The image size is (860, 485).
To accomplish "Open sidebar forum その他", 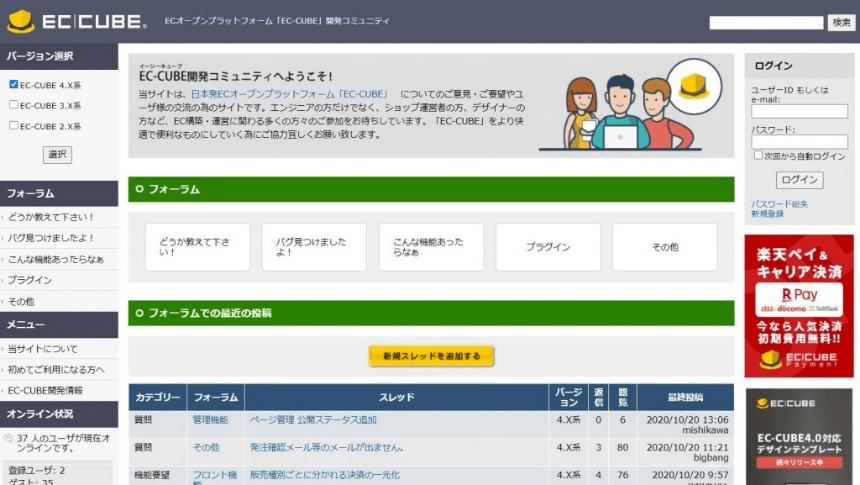I will tap(21, 301).
